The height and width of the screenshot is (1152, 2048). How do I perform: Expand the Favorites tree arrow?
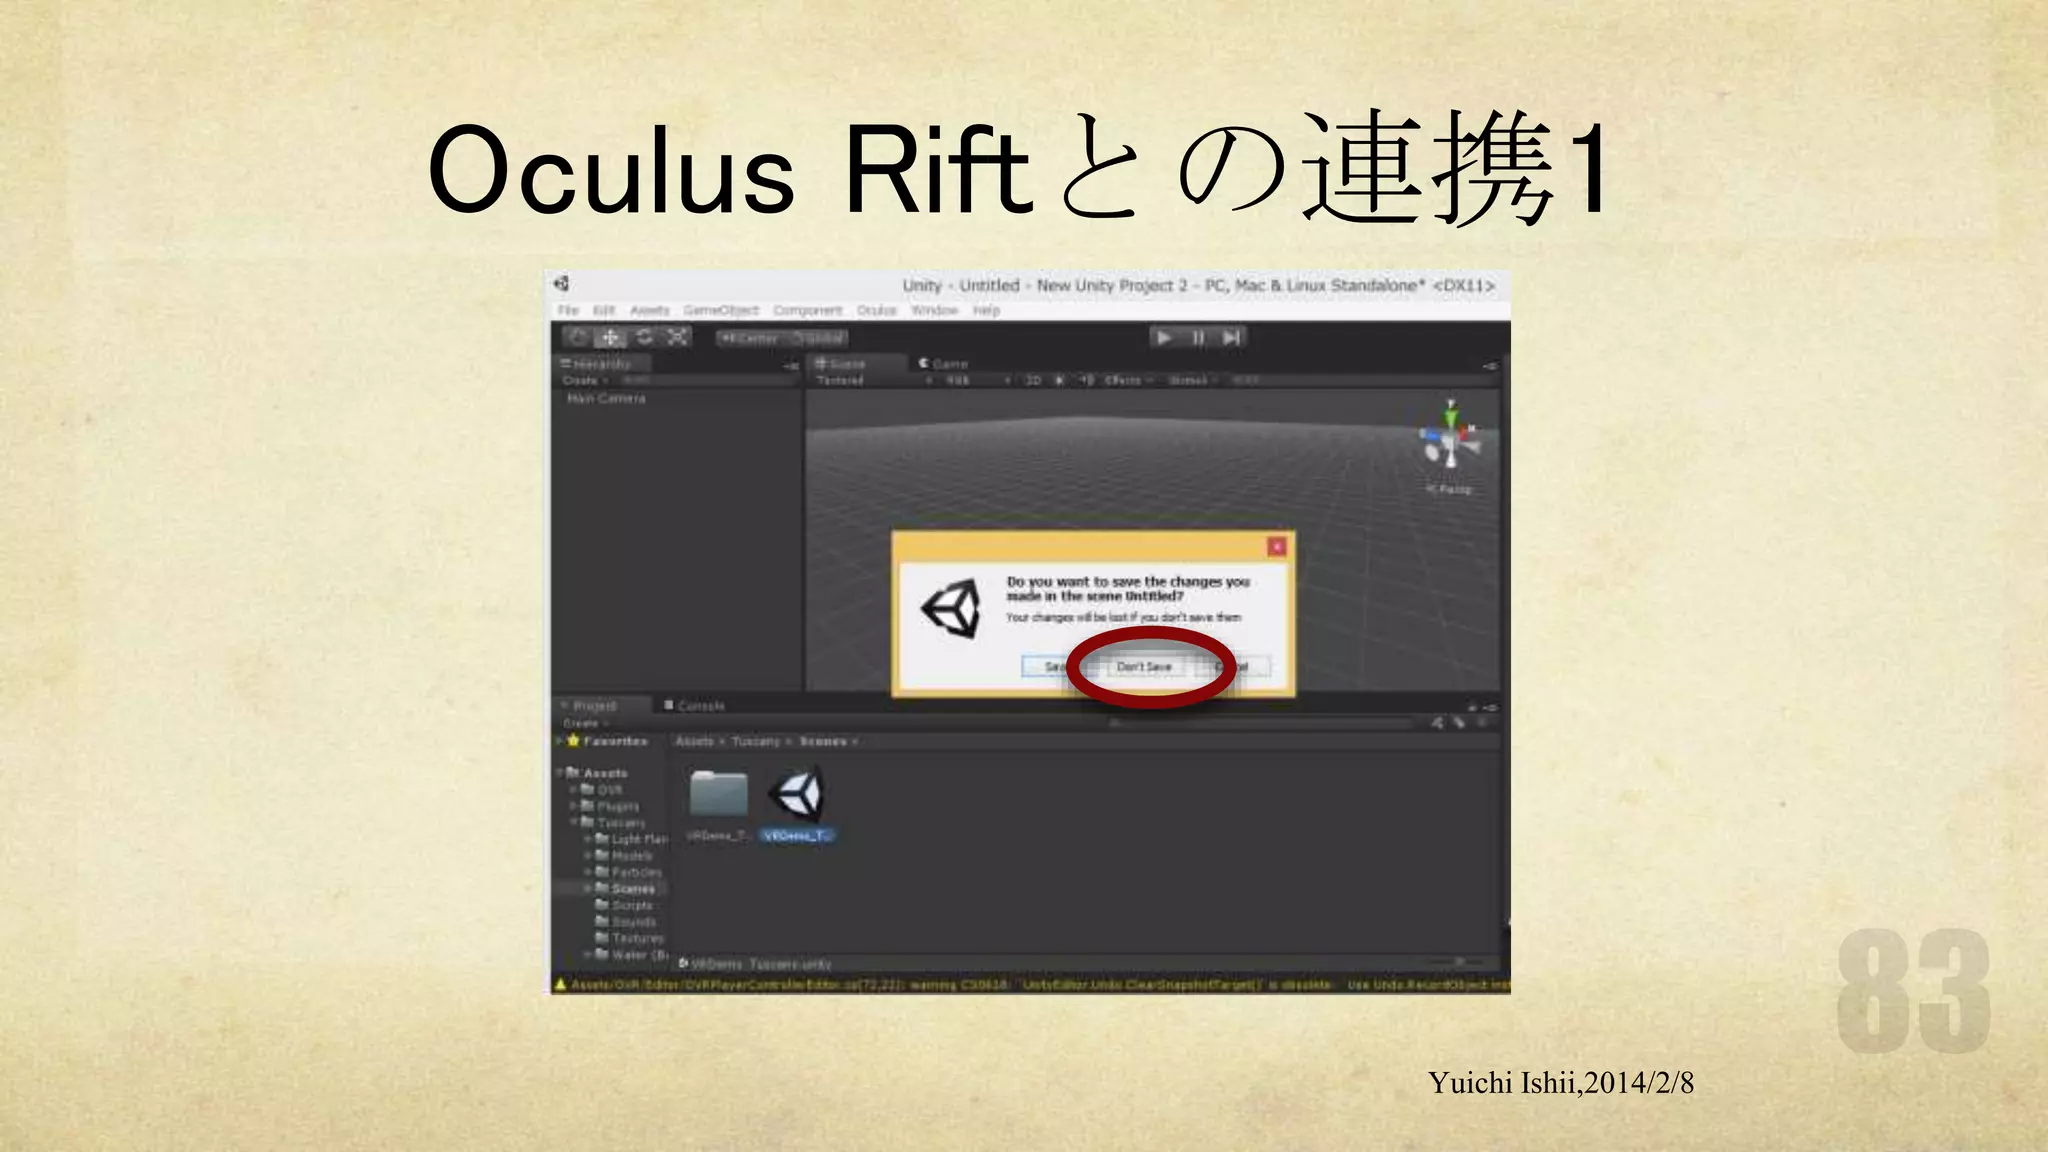pos(560,742)
